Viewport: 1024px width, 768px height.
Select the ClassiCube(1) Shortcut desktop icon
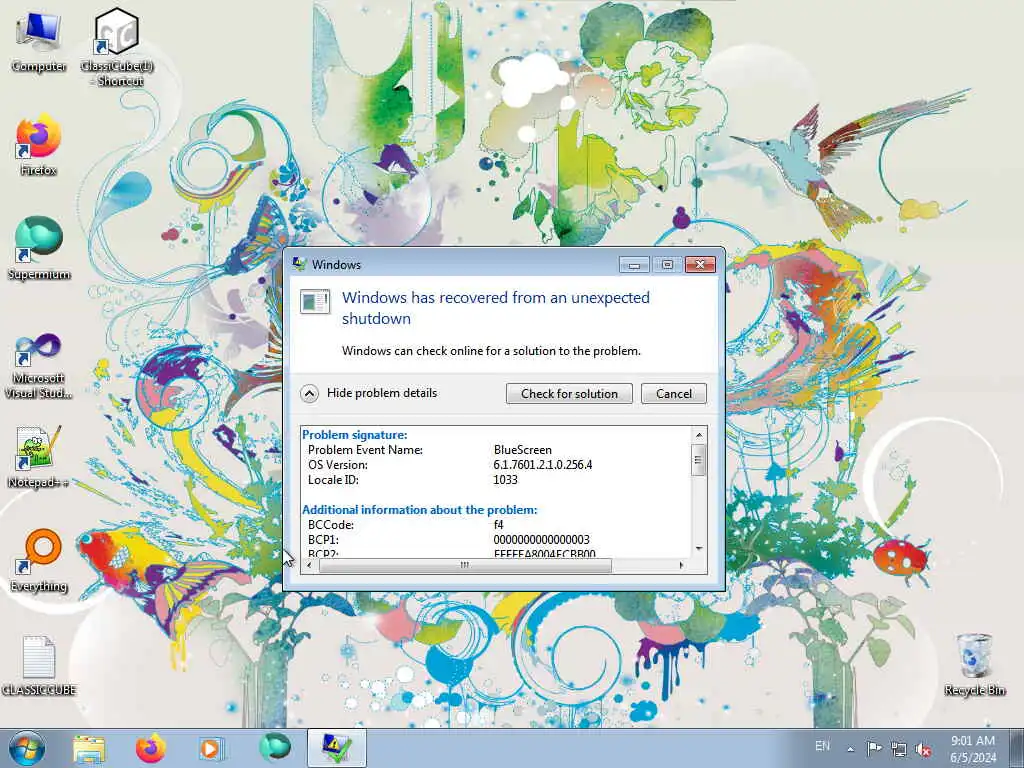pyautogui.click(x=116, y=47)
